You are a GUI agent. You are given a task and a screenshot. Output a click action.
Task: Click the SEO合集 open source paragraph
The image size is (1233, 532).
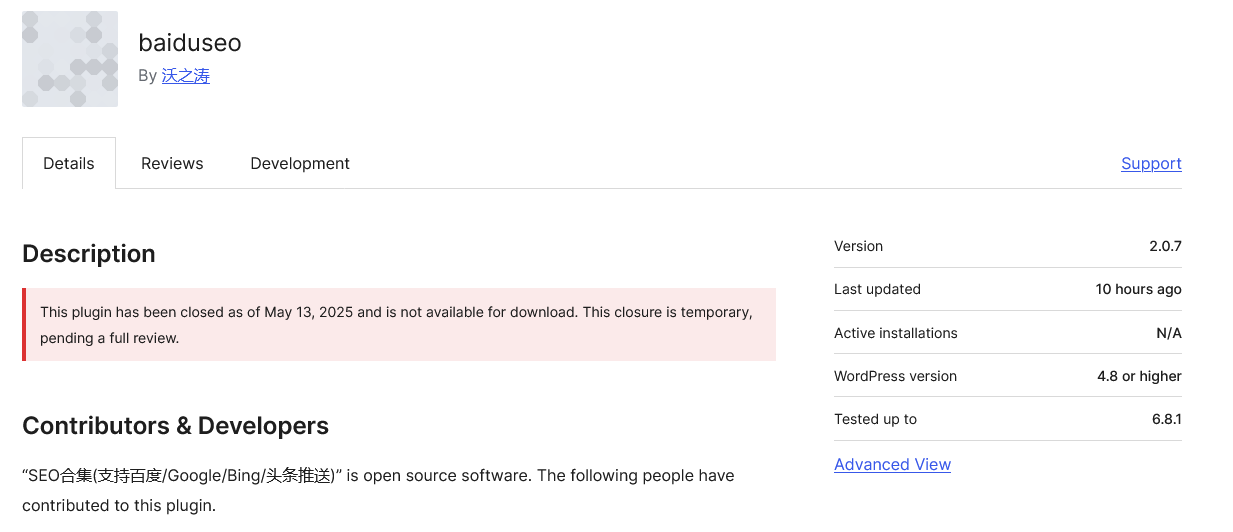378,490
